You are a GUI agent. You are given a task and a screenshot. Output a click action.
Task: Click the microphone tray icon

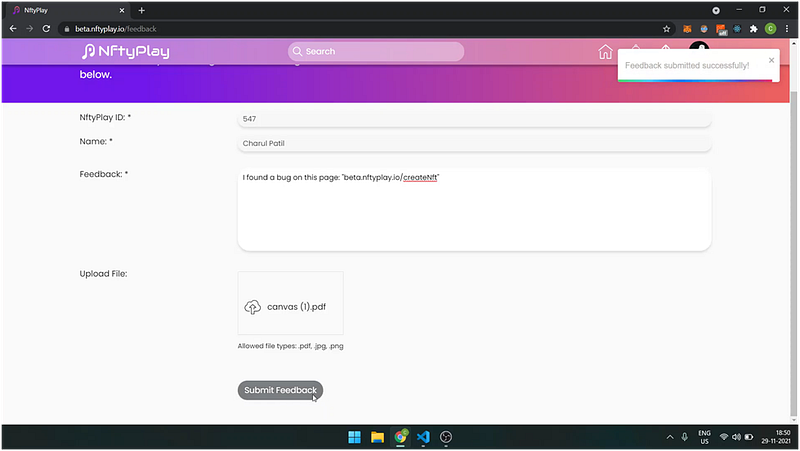click(685, 437)
